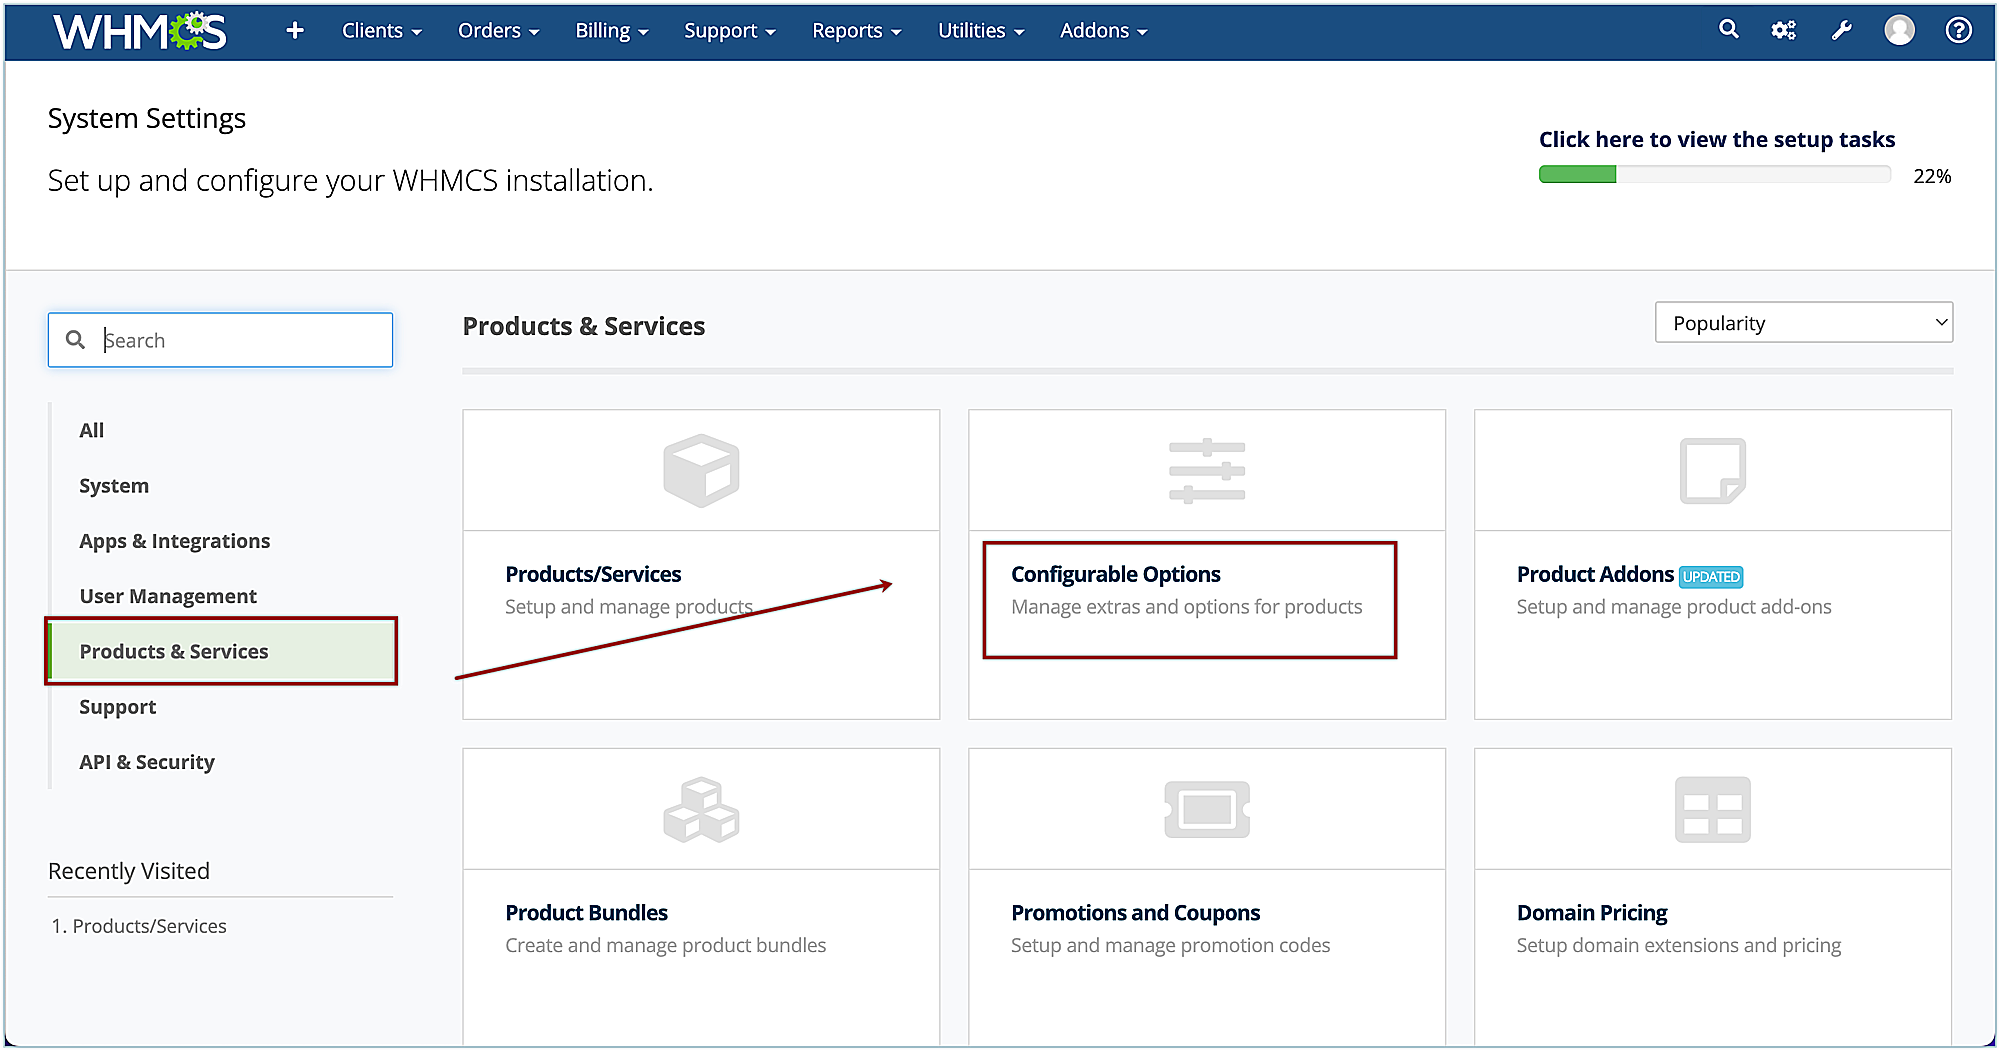Select the API & Security category
This screenshot has height=1051, width=2000.
pos(147,762)
